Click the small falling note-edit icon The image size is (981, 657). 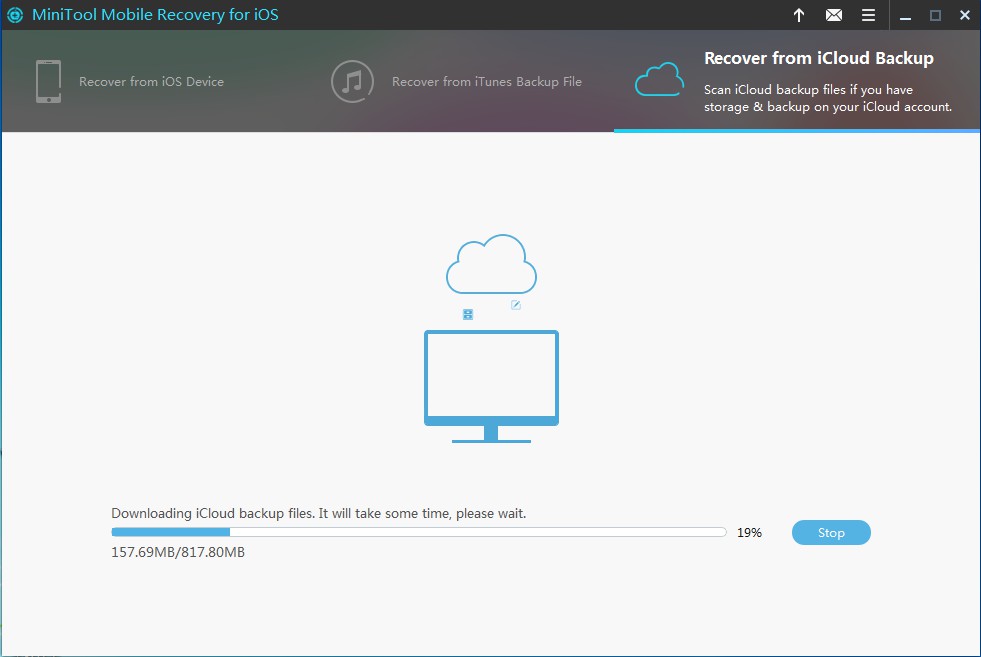516,305
